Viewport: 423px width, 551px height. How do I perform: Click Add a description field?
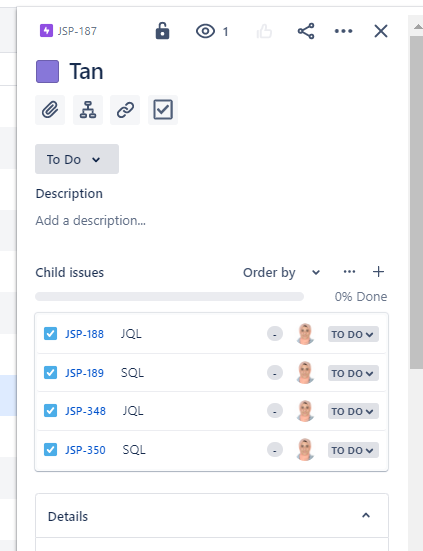91,221
